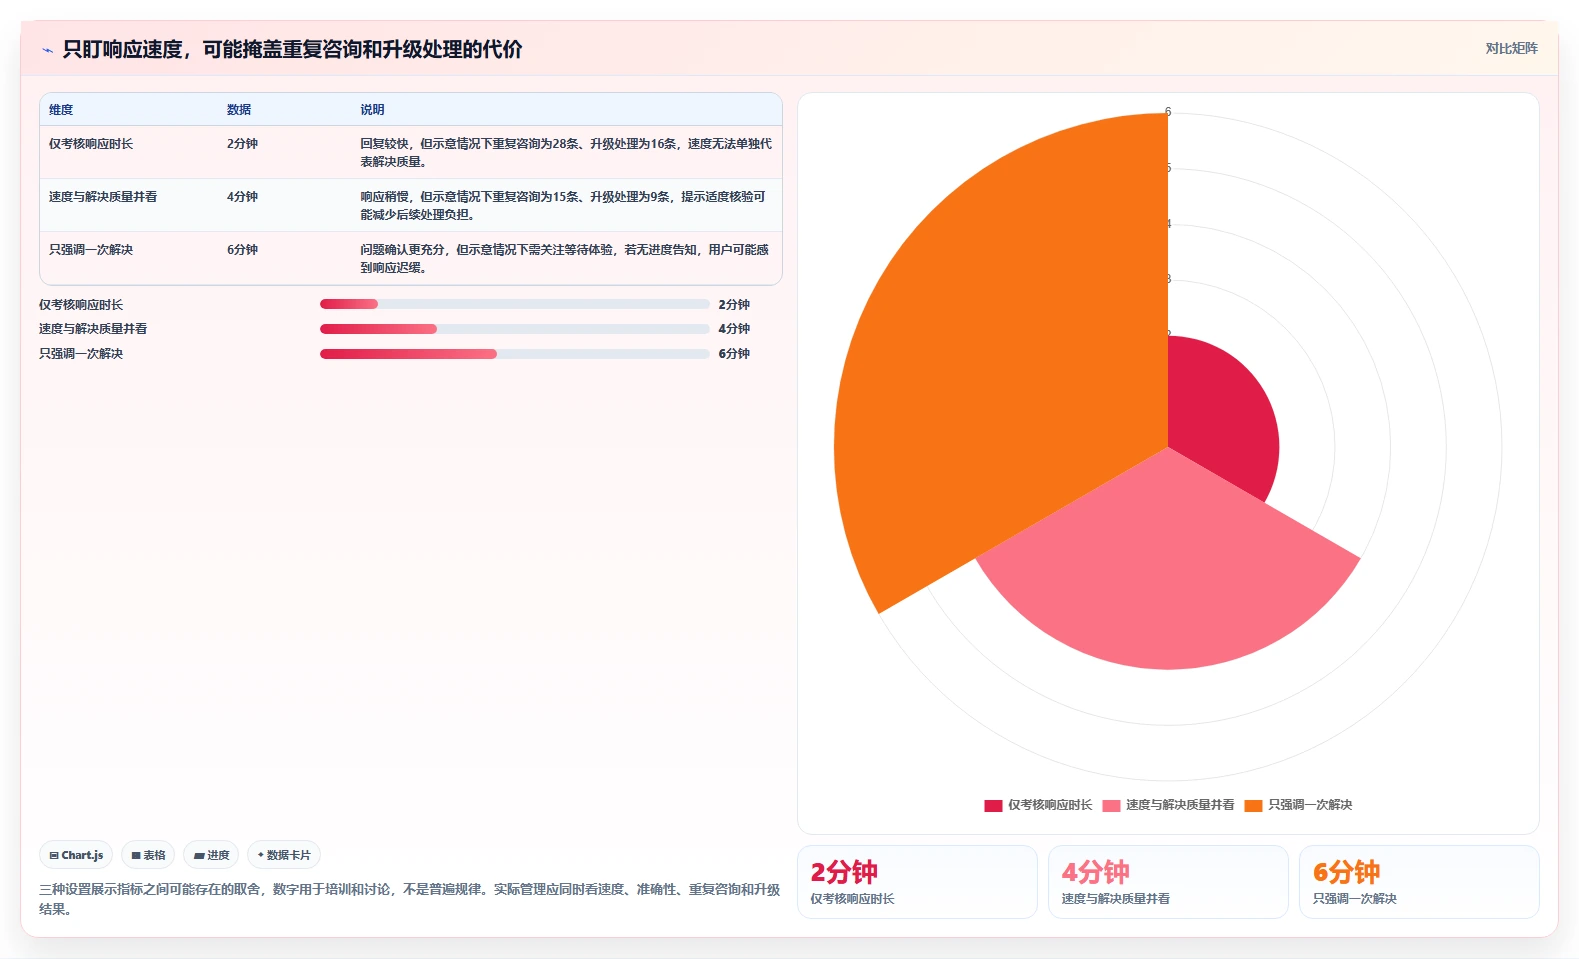Click the header title 只盯响应速度
The width and height of the screenshot is (1579, 959).
pyautogui.click(x=292, y=49)
